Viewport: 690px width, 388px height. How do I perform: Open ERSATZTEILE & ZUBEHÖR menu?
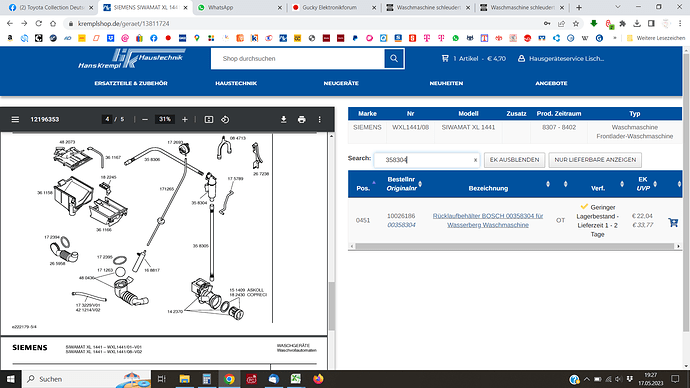coord(131,83)
